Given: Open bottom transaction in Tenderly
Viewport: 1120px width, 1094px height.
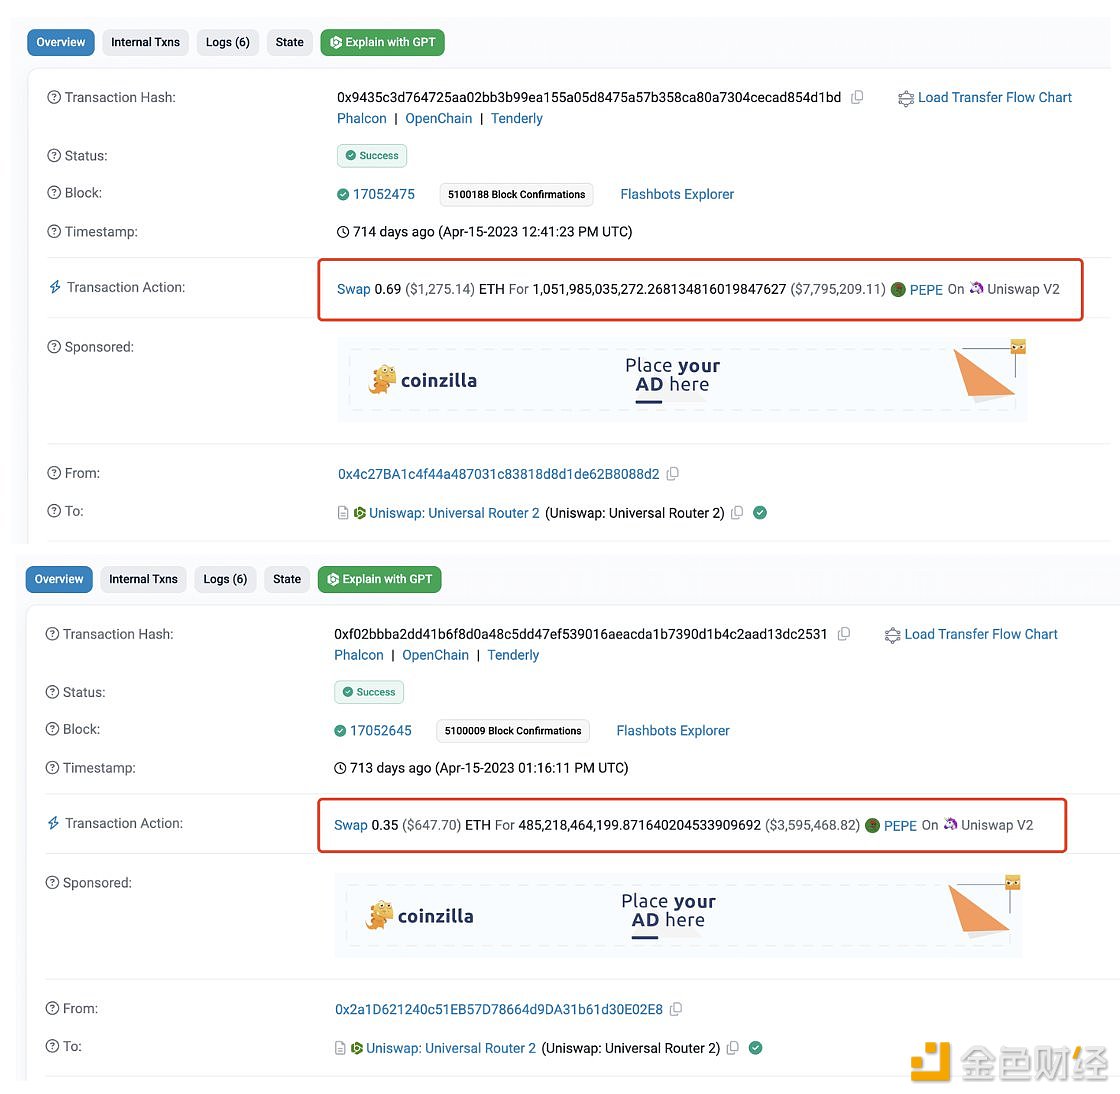Looking at the screenshot, I should [513, 655].
